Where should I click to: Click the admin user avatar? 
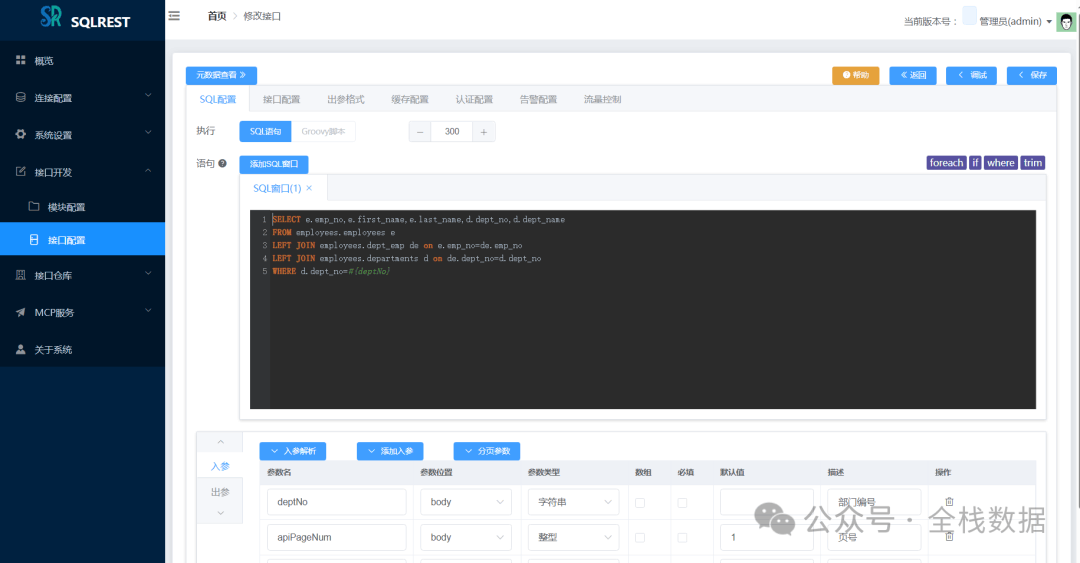coord(1065,22)
